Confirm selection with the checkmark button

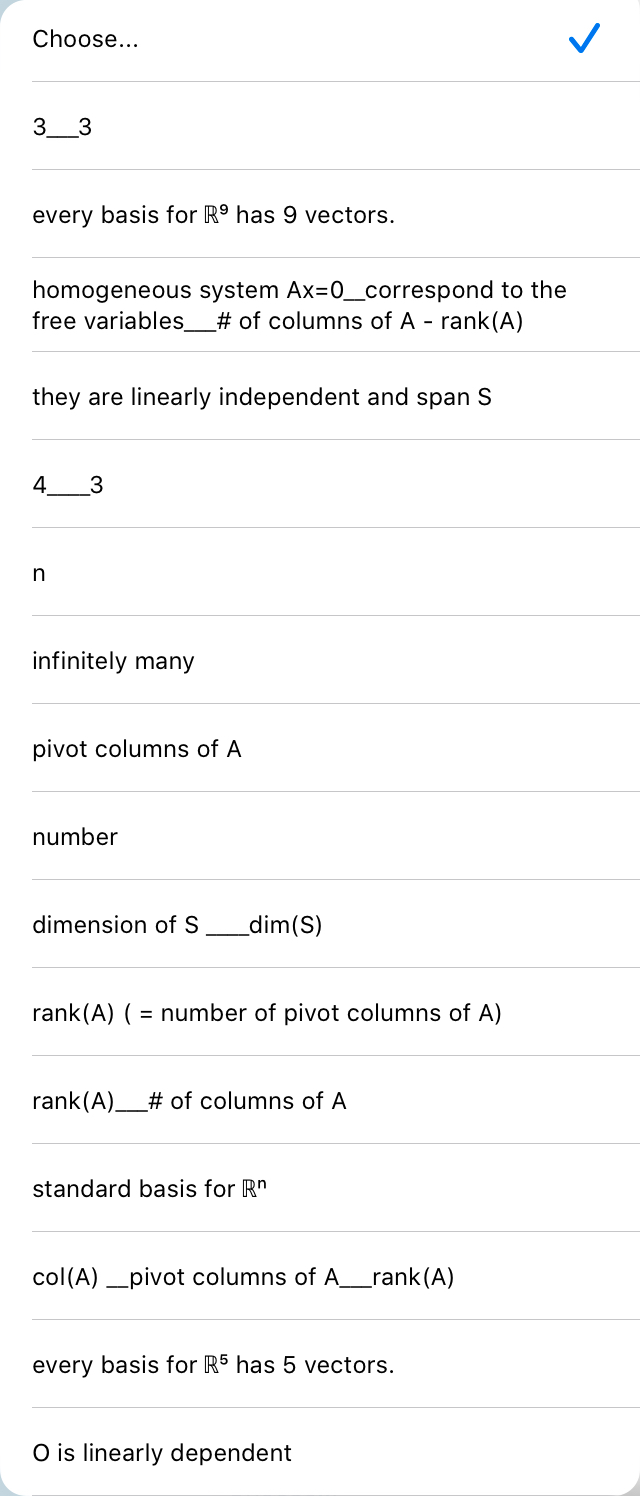(583, 39)
